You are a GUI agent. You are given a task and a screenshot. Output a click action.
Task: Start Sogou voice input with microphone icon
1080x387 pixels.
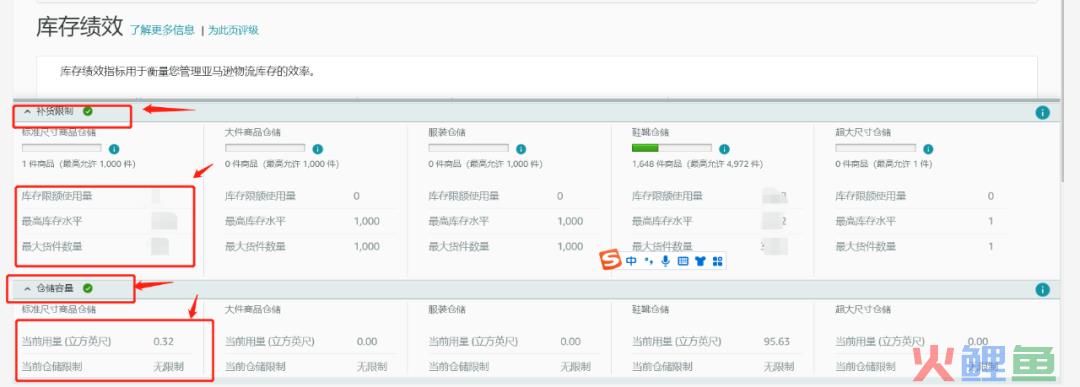(x=665, y=261)
